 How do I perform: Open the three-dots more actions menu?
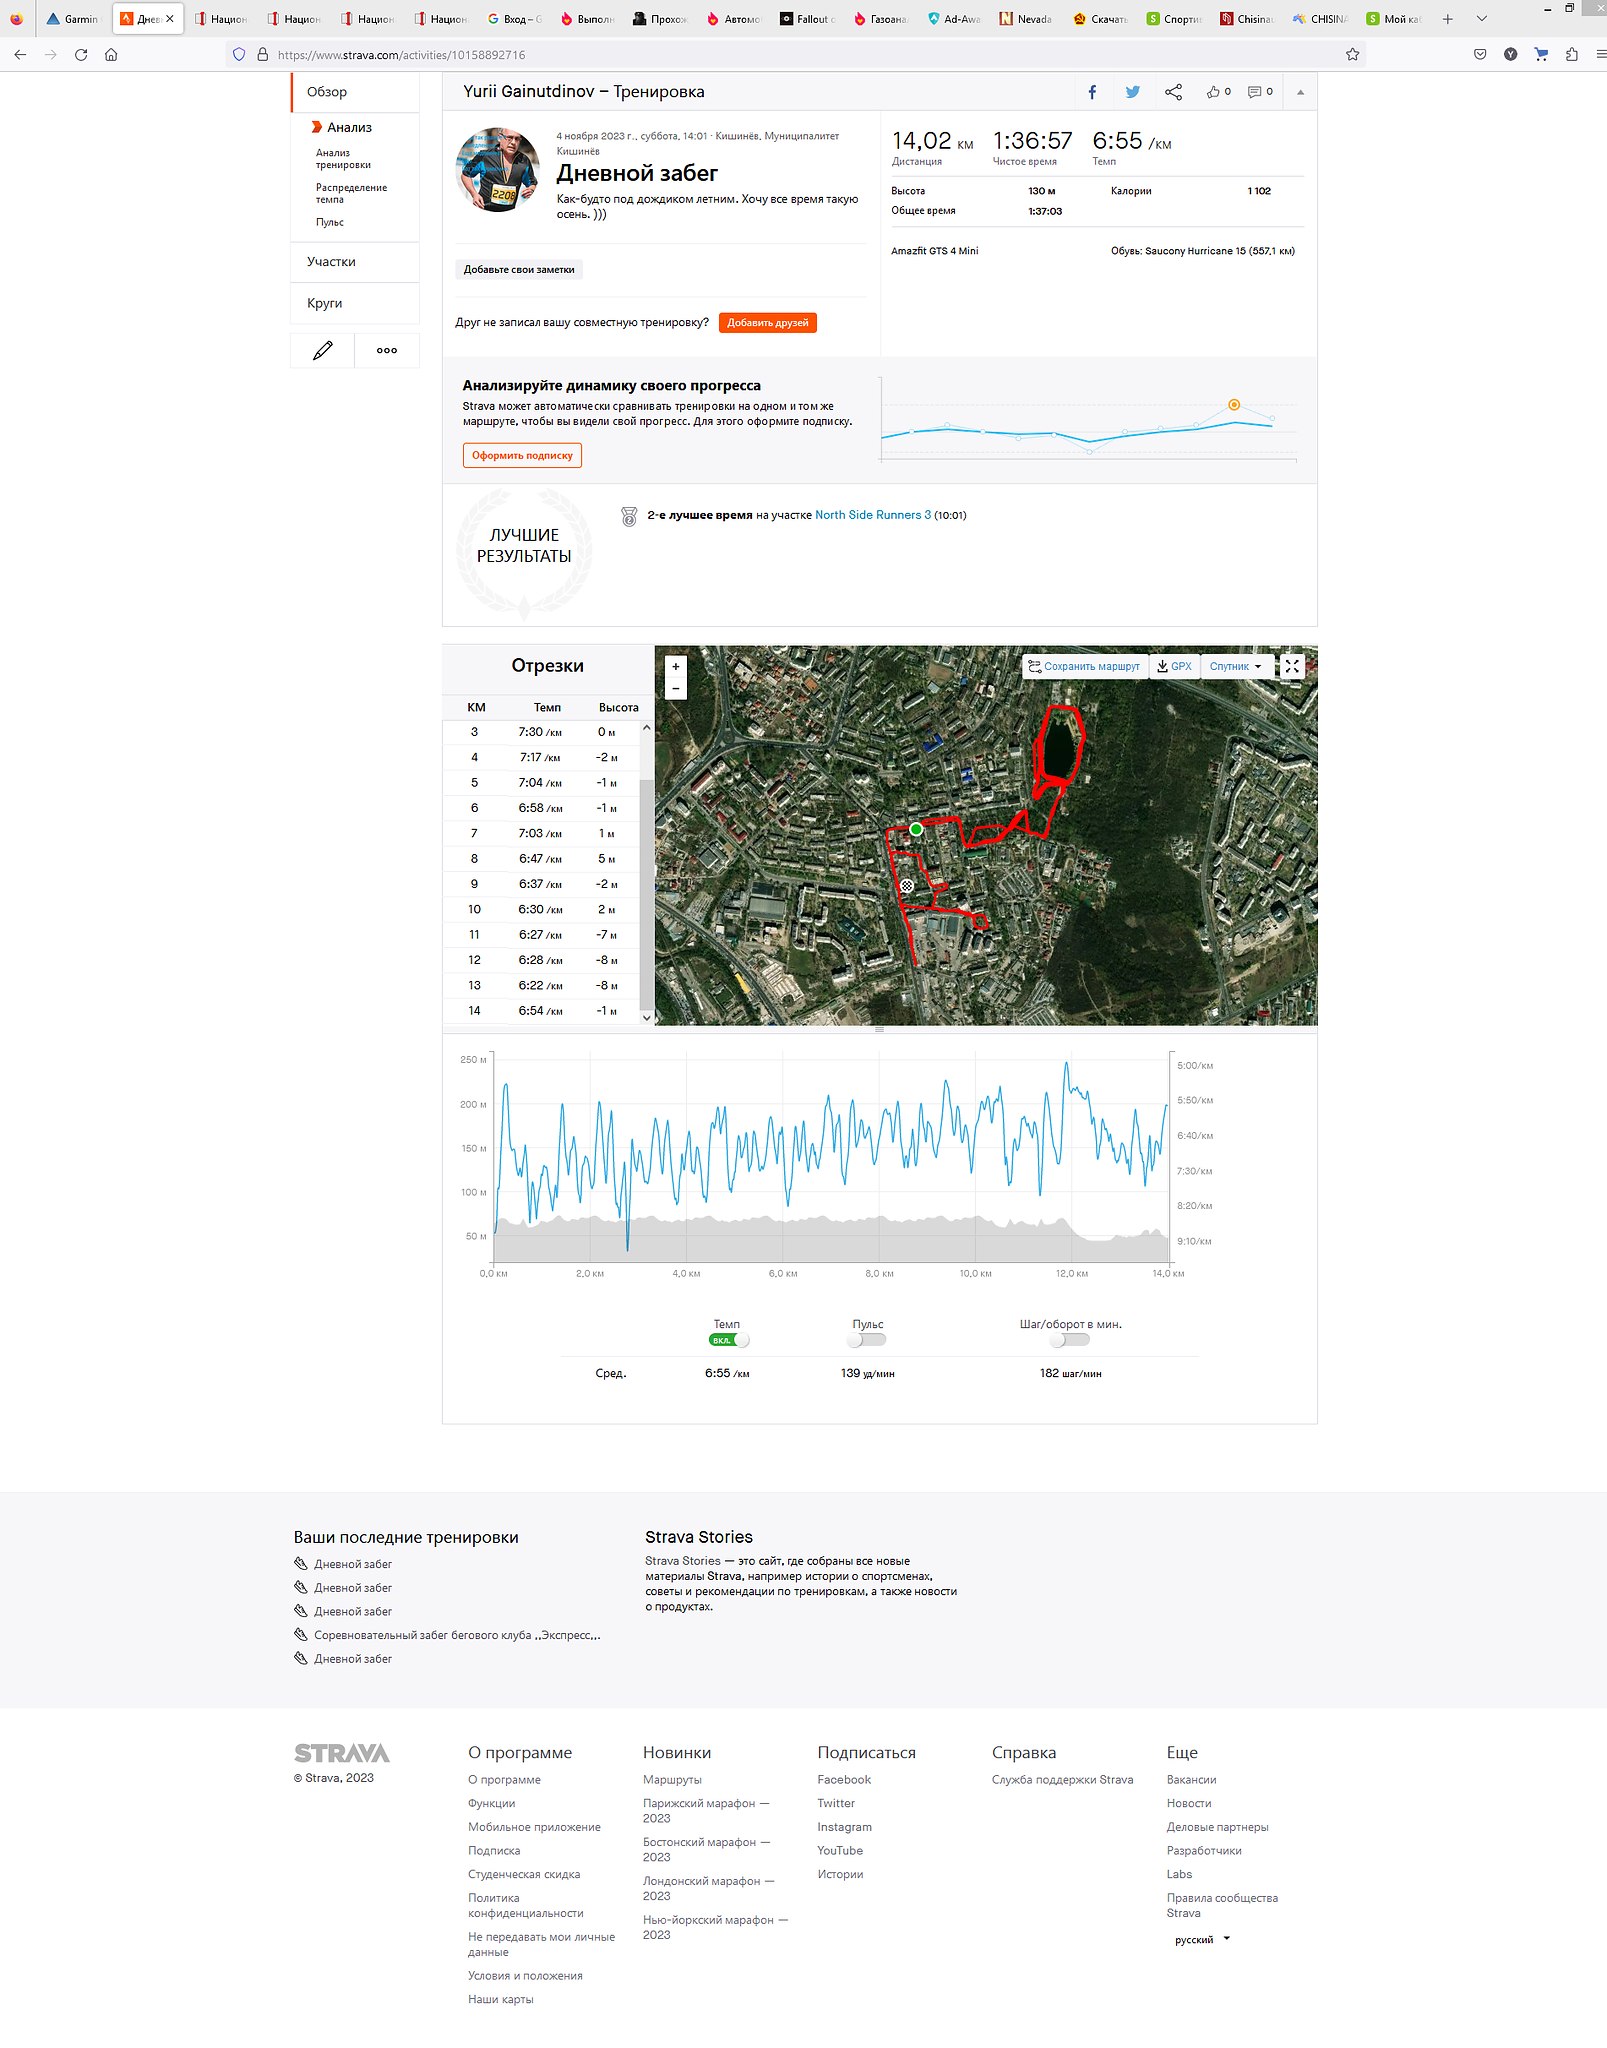pyautogui.click(x=387, y=351)
